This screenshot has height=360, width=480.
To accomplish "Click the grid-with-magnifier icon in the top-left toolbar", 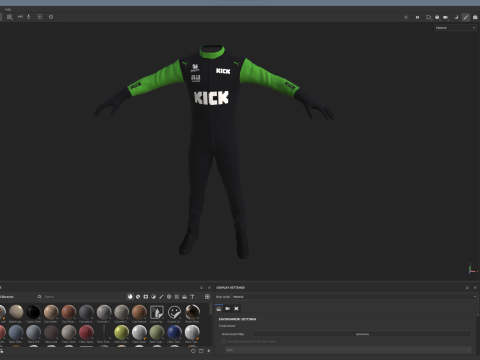I will [x=10, y=17].
